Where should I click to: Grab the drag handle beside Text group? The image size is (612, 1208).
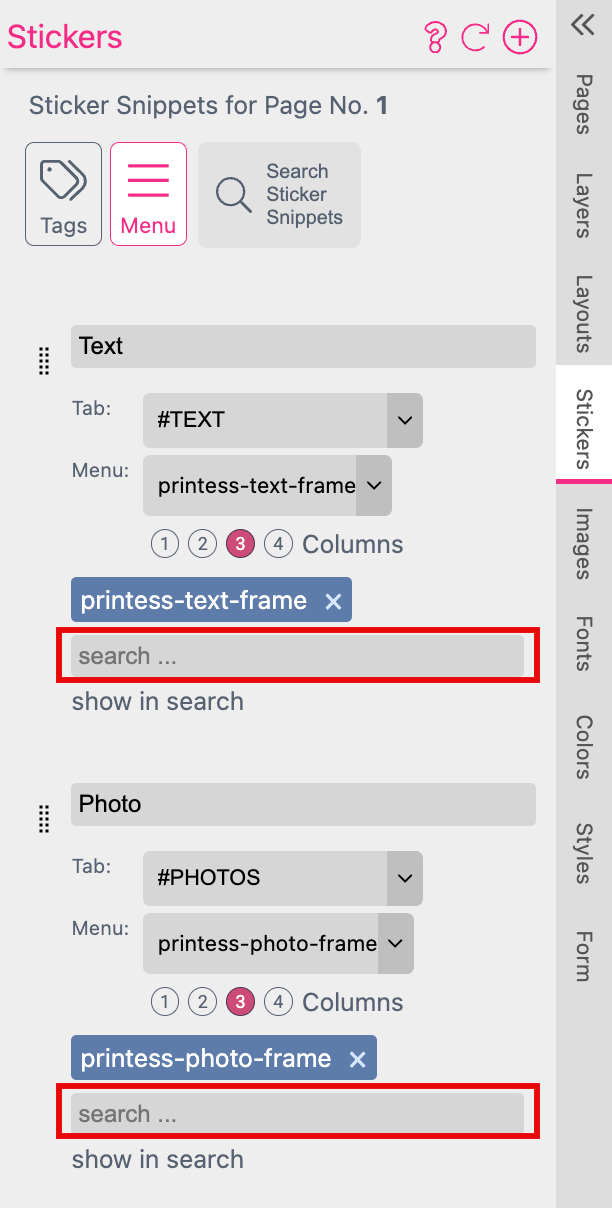(x=43, y=361)
